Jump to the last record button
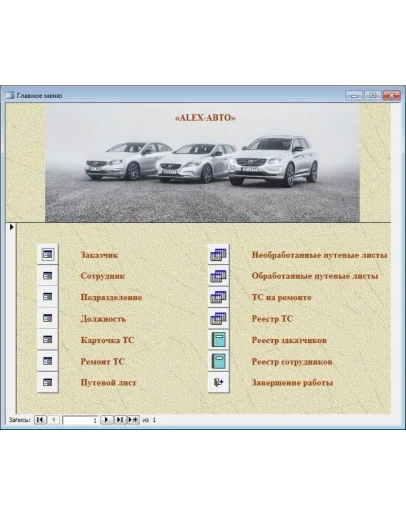Viewport: 406px width, 516px height. point(120,420)
